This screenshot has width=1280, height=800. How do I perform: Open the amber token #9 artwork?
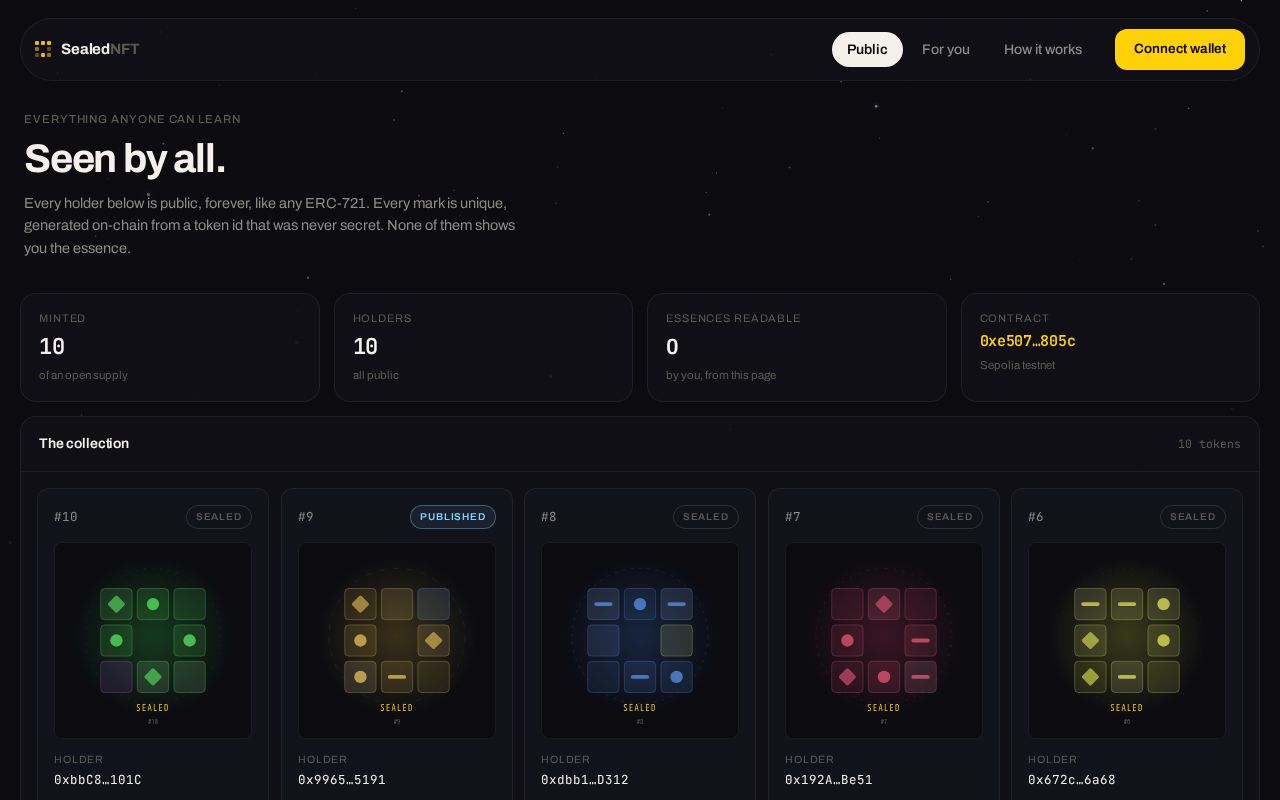coord(397,640)
